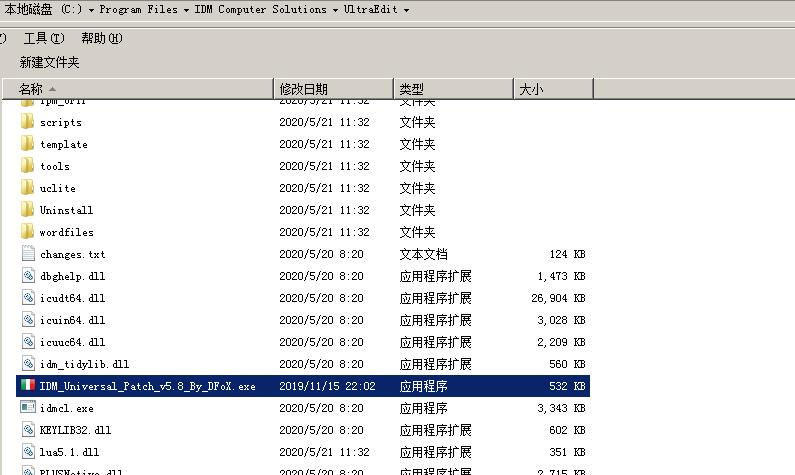This screenshot has height=475, width=795.
Task: Sort by 类型 column header
Action: (453, 89)
